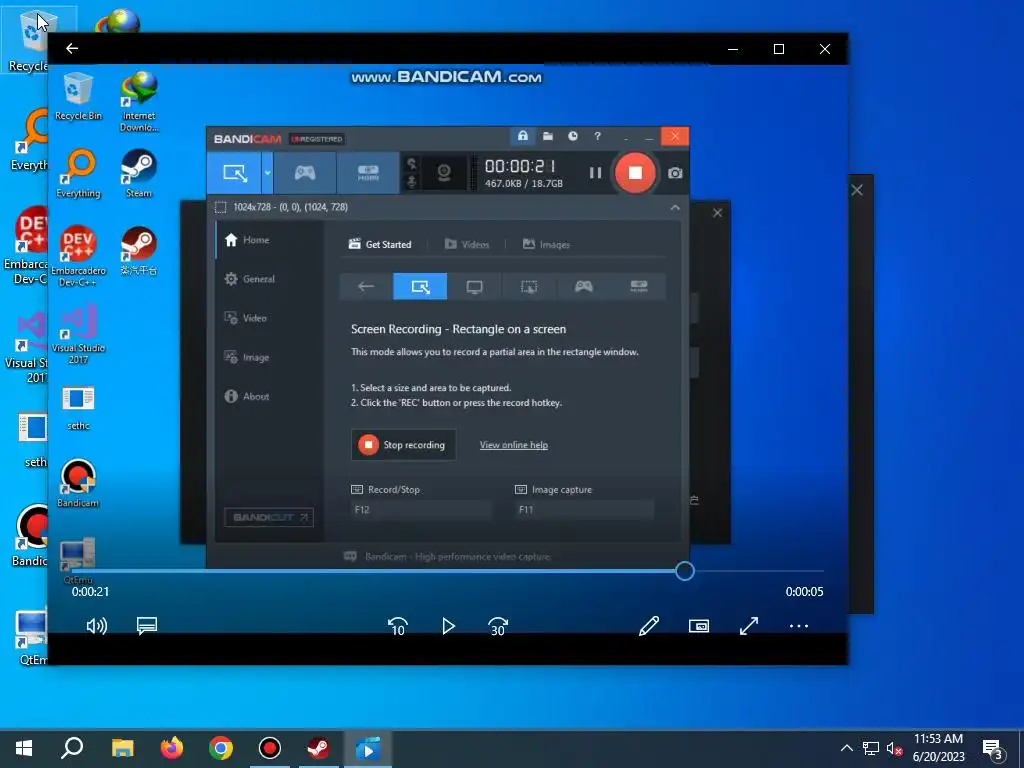Open File Explorer from the taskbar
The width and height of the screenshot is (1024, 768).
tap(122, 748)
